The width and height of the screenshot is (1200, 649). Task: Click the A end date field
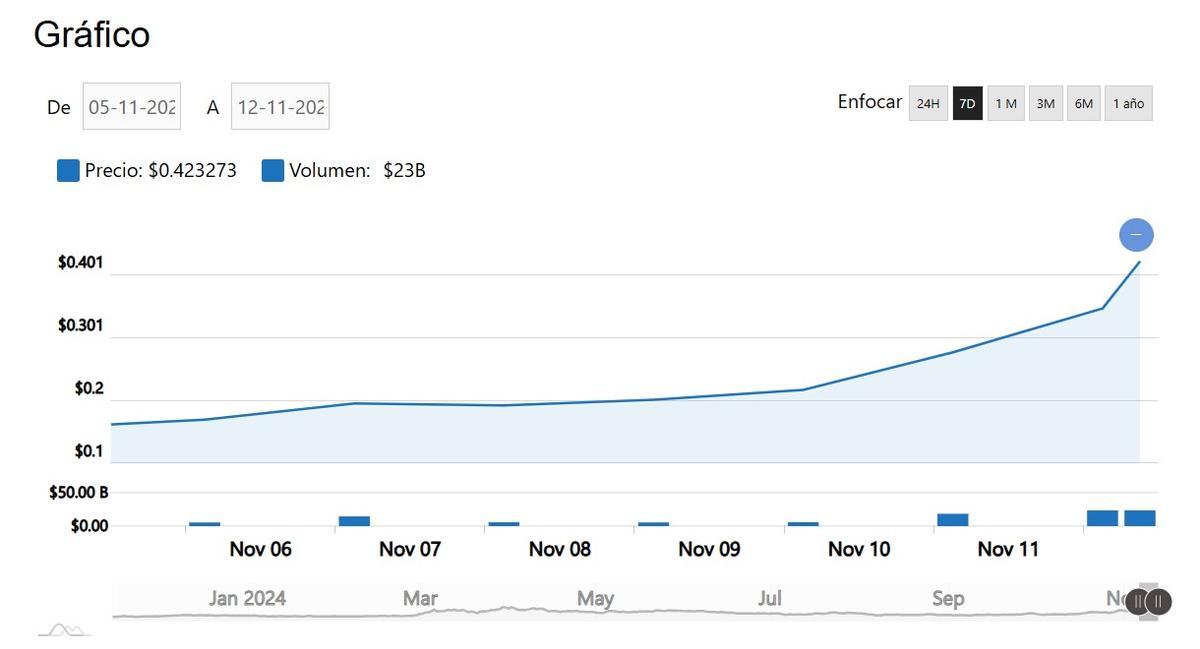point(280,106)
